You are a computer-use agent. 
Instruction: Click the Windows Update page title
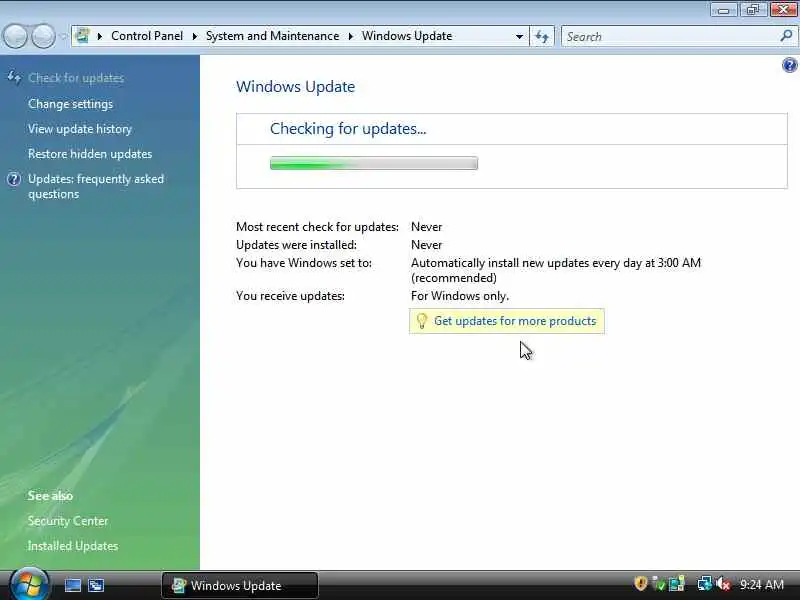[295, 87]
